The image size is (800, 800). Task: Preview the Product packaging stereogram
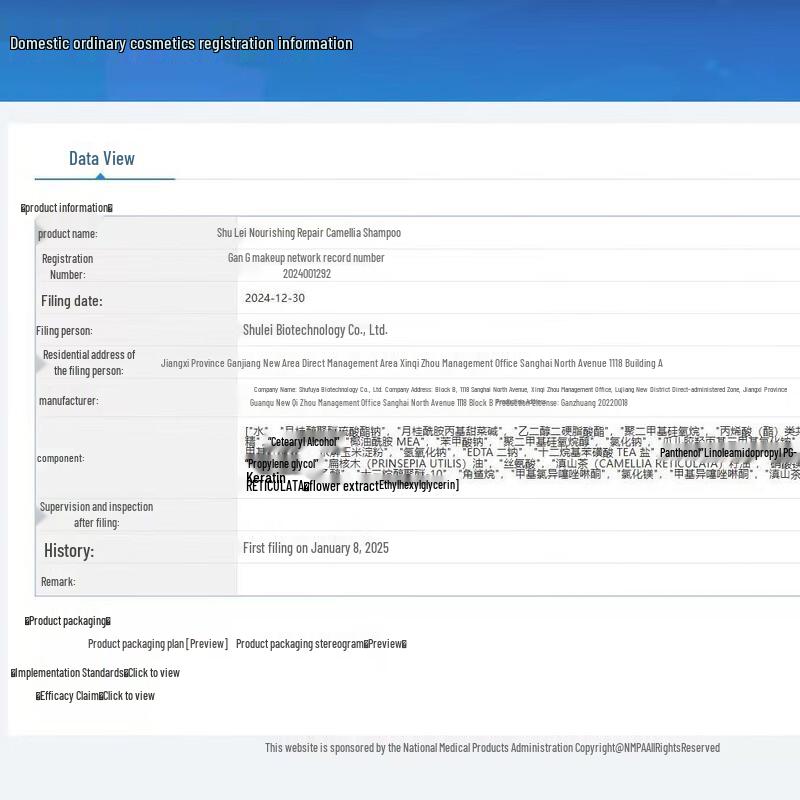(385, 644)
